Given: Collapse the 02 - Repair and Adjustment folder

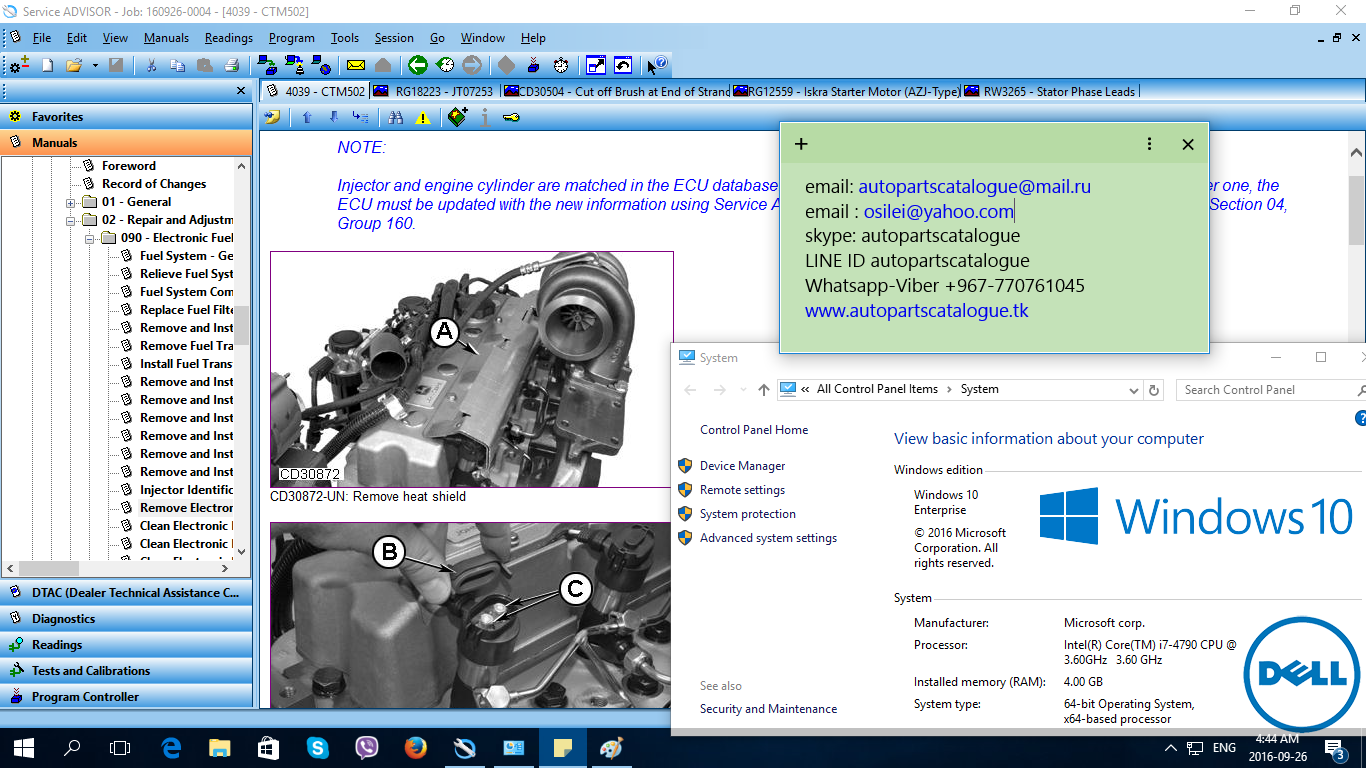Looking at the screenshot, I should click(x=71, y=221).
